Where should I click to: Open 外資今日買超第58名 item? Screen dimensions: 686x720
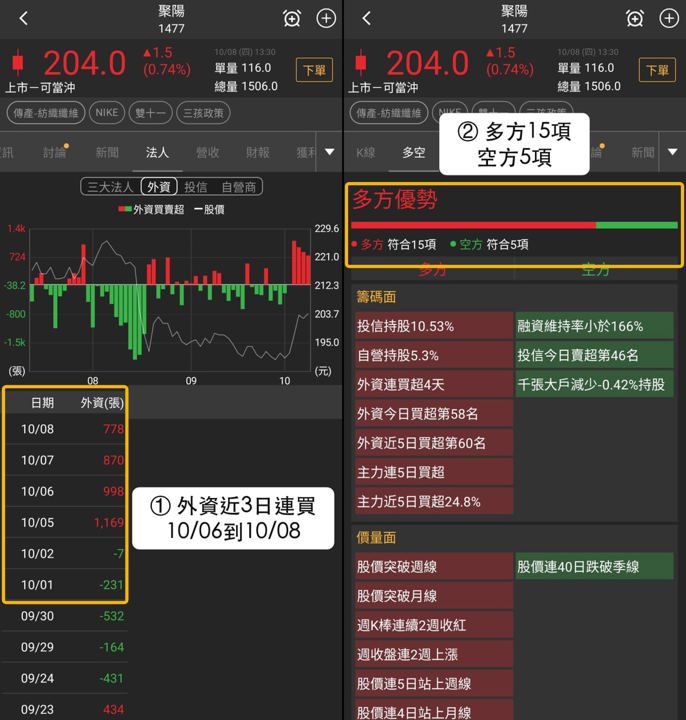click(434, 413)
